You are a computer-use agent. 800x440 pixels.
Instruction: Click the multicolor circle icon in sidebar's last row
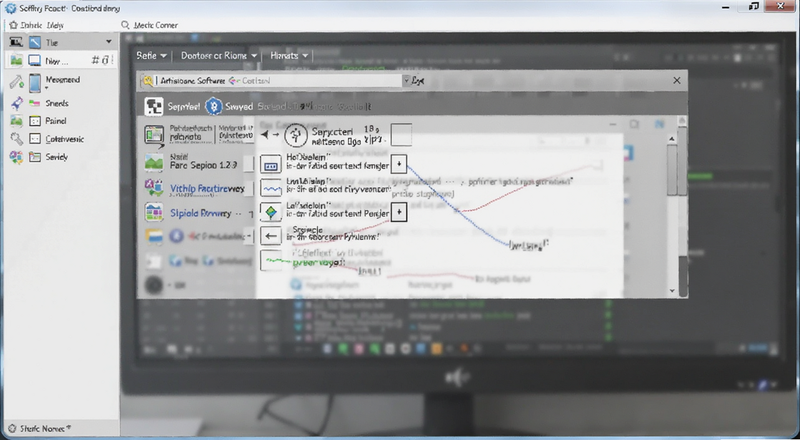(16, 157)
